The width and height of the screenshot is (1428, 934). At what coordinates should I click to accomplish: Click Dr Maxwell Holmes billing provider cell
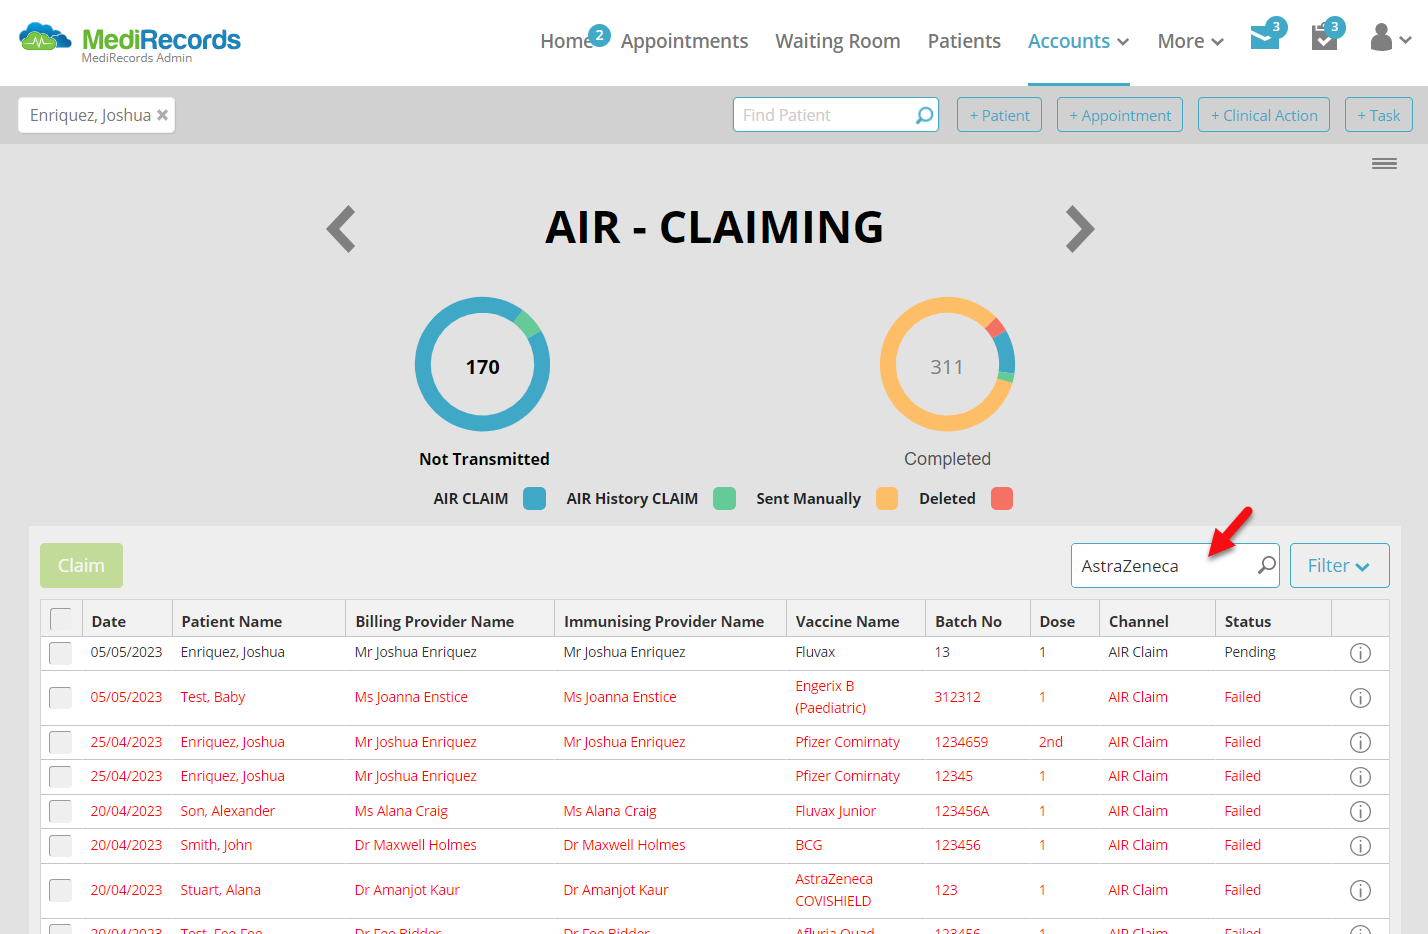[415, 845]
